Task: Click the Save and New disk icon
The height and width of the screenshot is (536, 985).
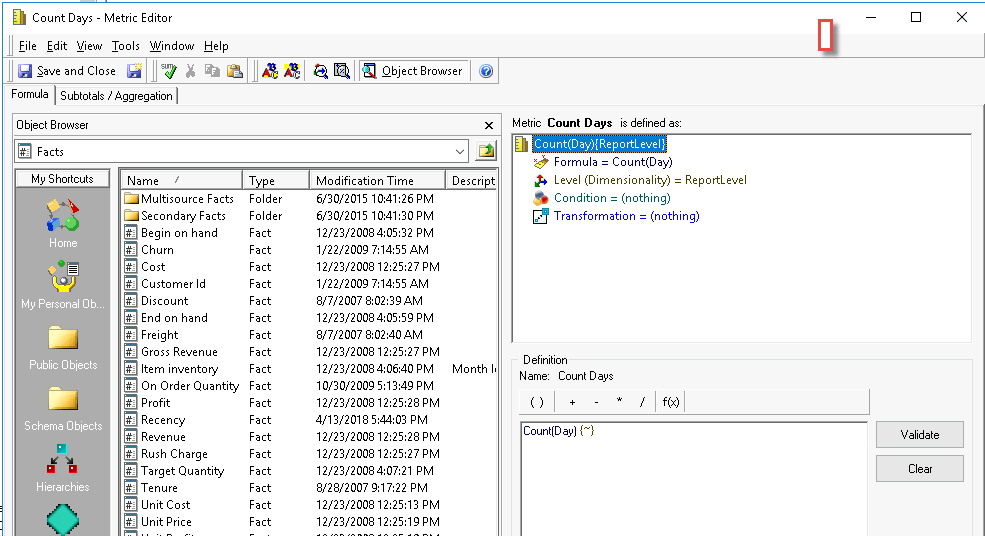Action: point(134,71)
